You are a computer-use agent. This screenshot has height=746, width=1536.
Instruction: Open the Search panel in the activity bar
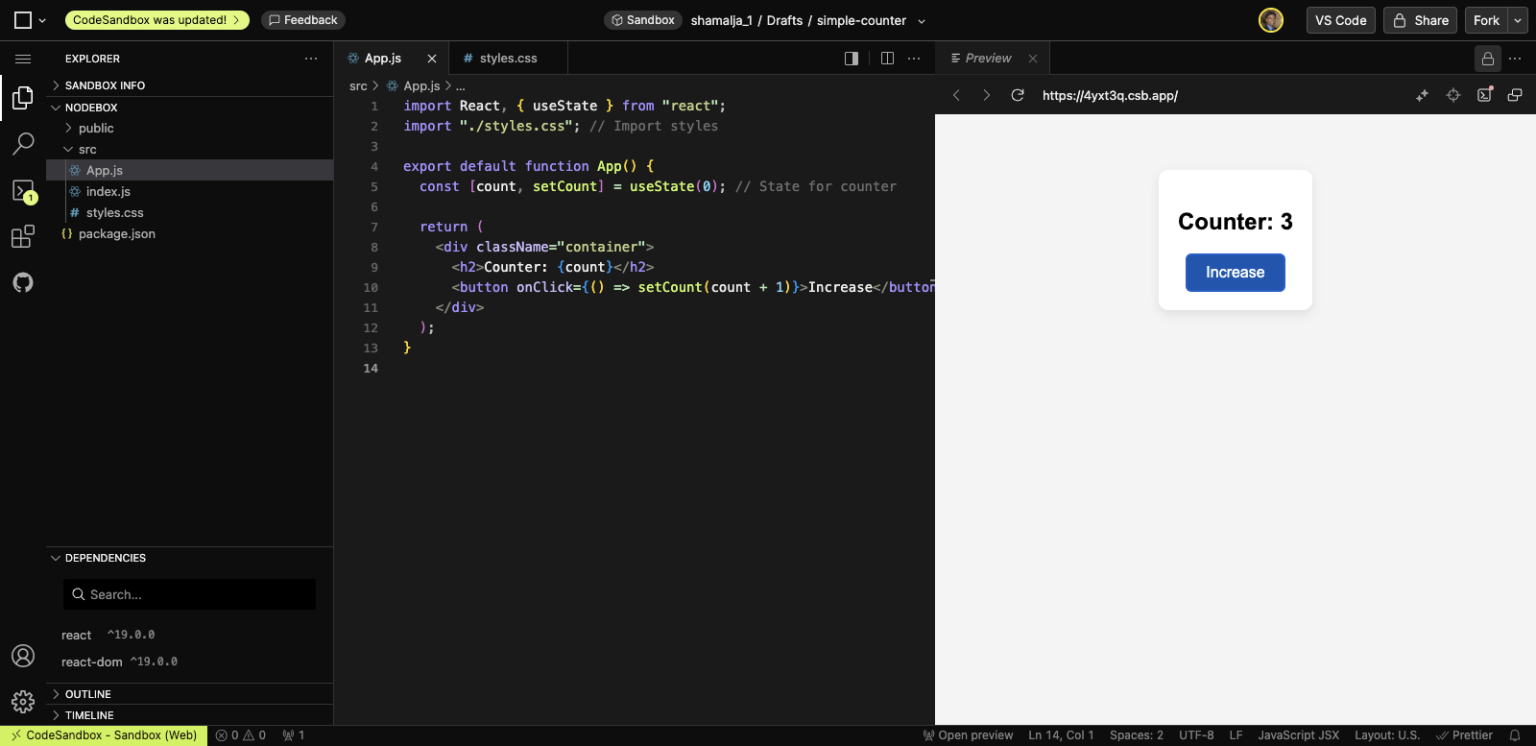(x=22, y=143)
